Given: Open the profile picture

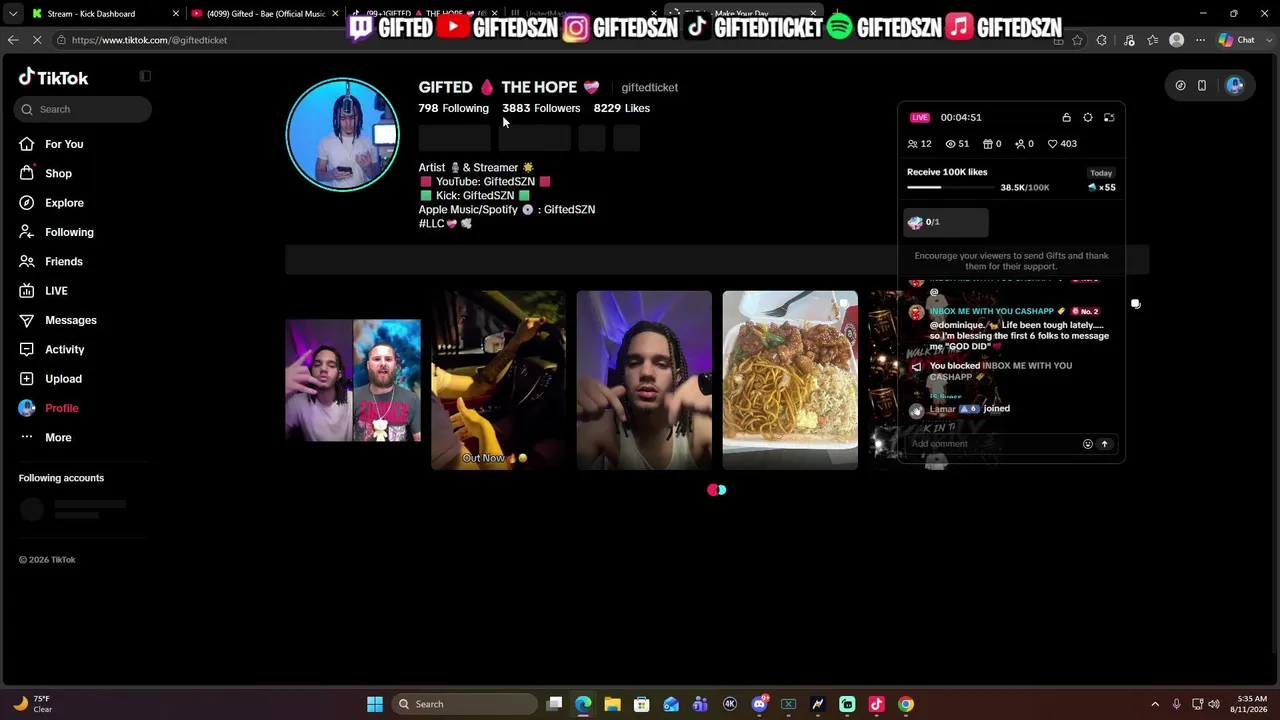Looking at the screenshot, I should coord(342,134).
